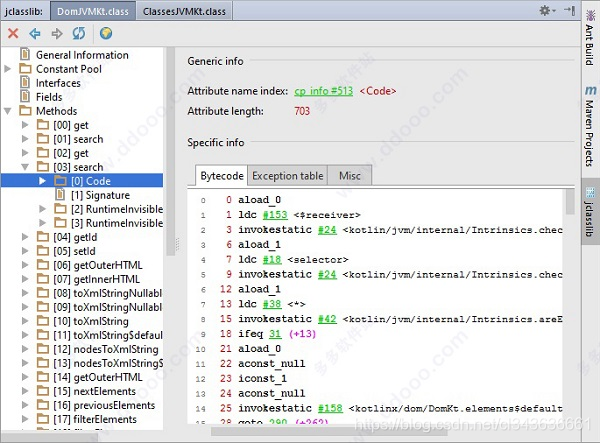Image resolution: width=600 pixels, height=443 pixels.
Task: Expand the [0] Code attribute node
Action: pyautogui.click(x=42, y=181)
